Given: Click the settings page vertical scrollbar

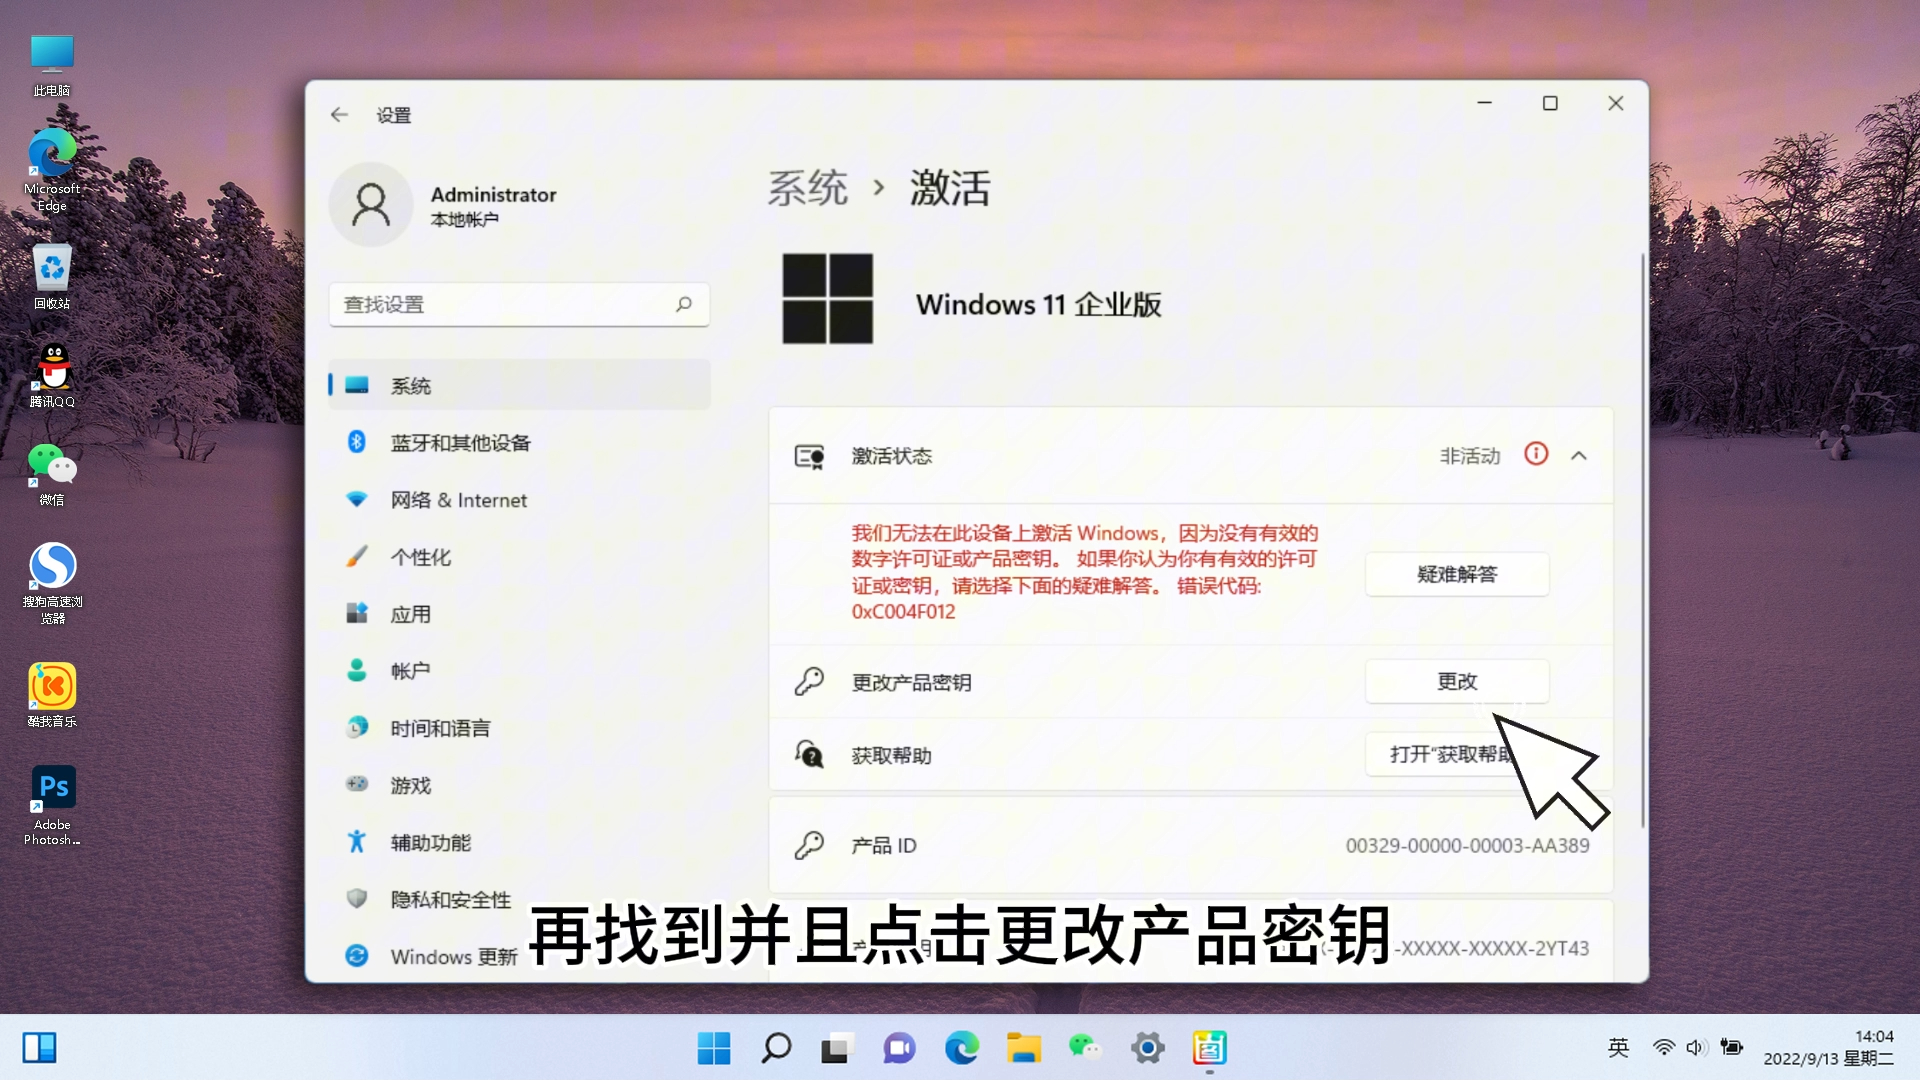Looking at the screenshot, I should [x=1642, y=540].
